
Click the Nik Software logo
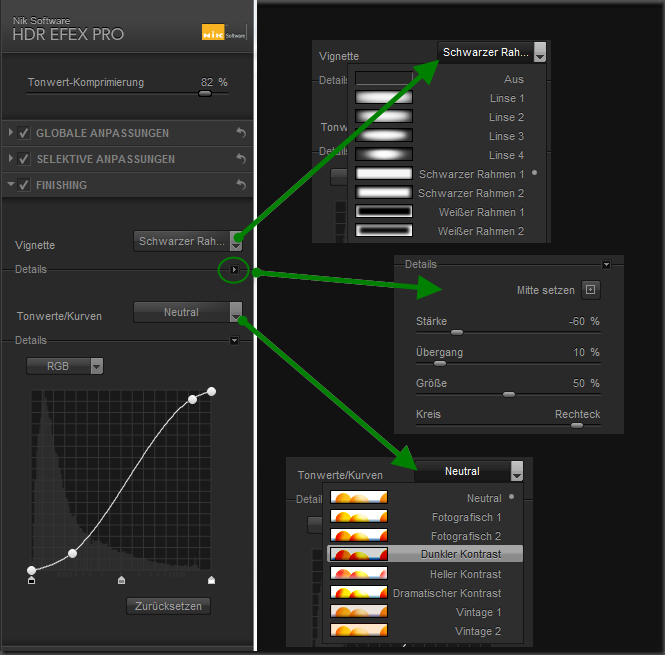(x=224, y=32)
